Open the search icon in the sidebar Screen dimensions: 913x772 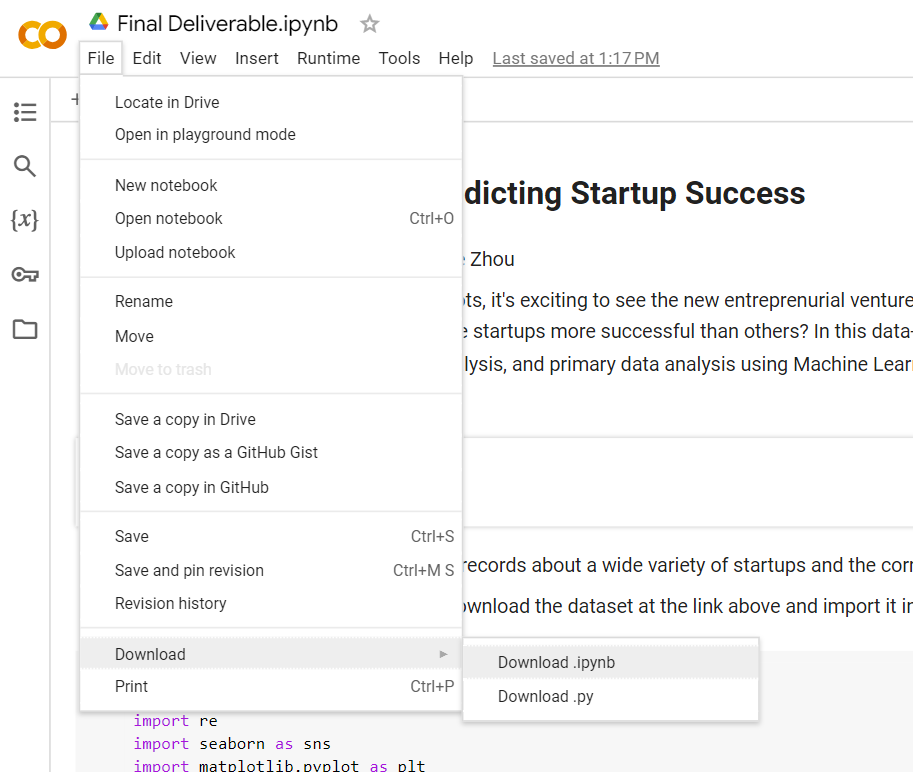(x=25, y=168)
